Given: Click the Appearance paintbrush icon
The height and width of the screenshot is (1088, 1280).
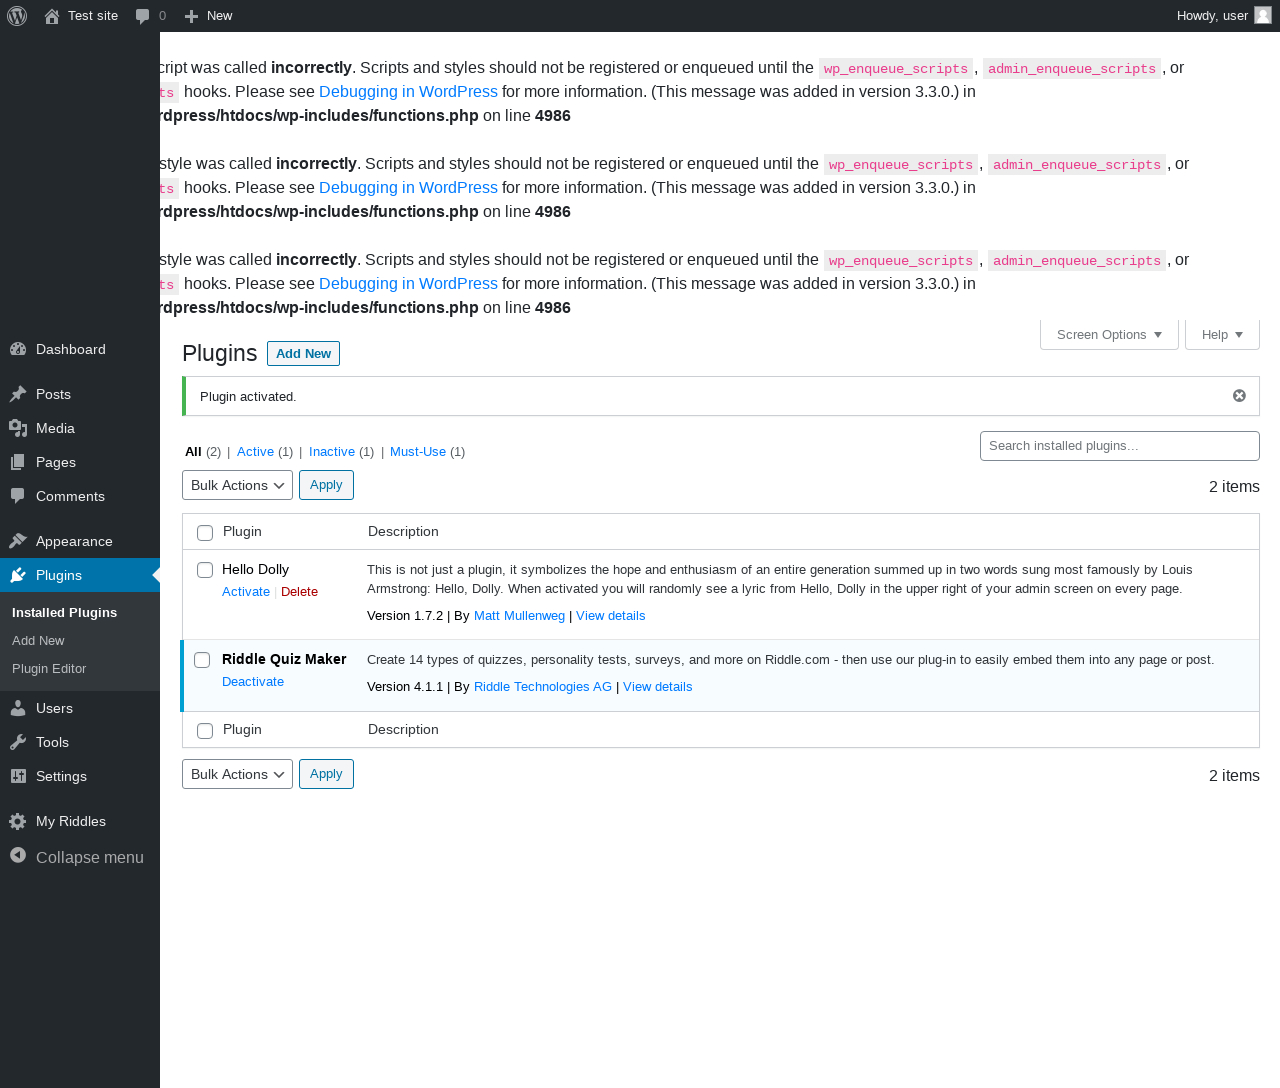Looking at the screenshot, I should click(x=18, y=541).
